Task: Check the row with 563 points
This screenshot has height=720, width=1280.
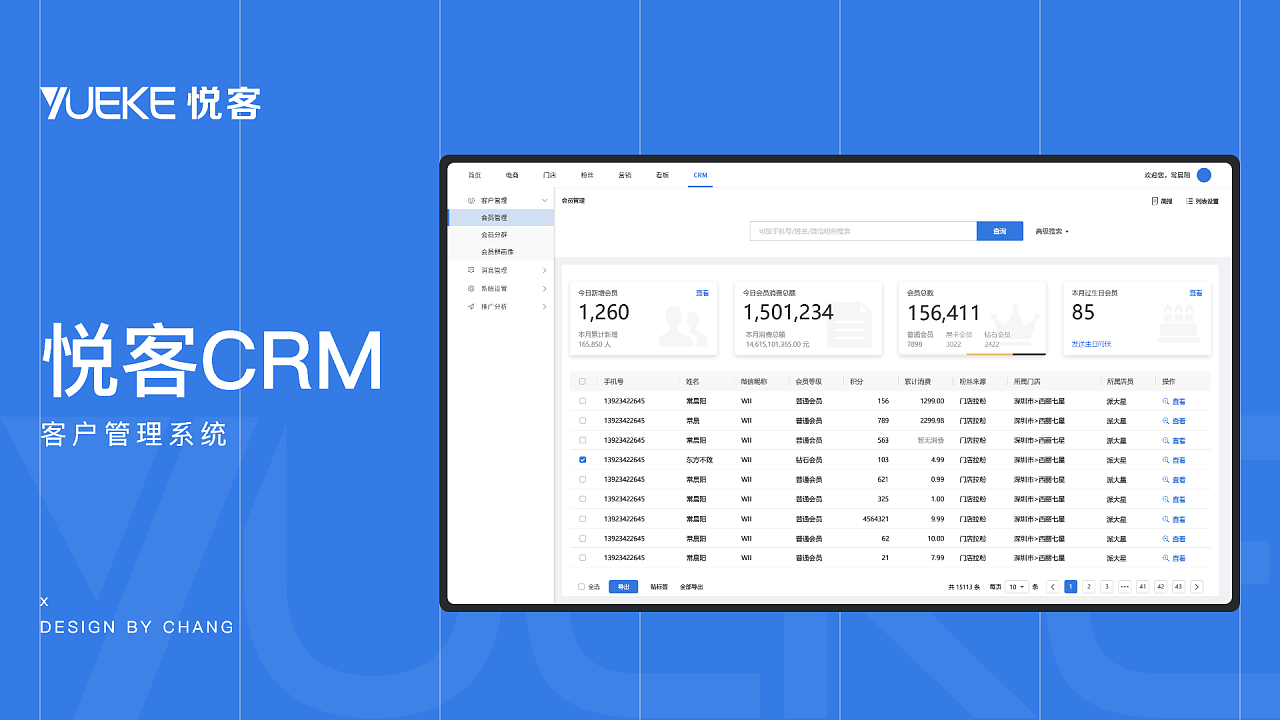Action: pos(583,440)
